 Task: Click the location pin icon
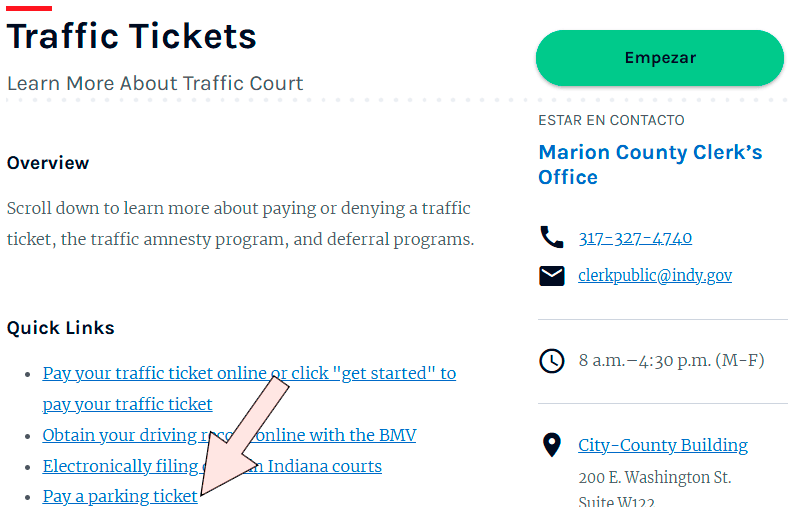[551, 445]
